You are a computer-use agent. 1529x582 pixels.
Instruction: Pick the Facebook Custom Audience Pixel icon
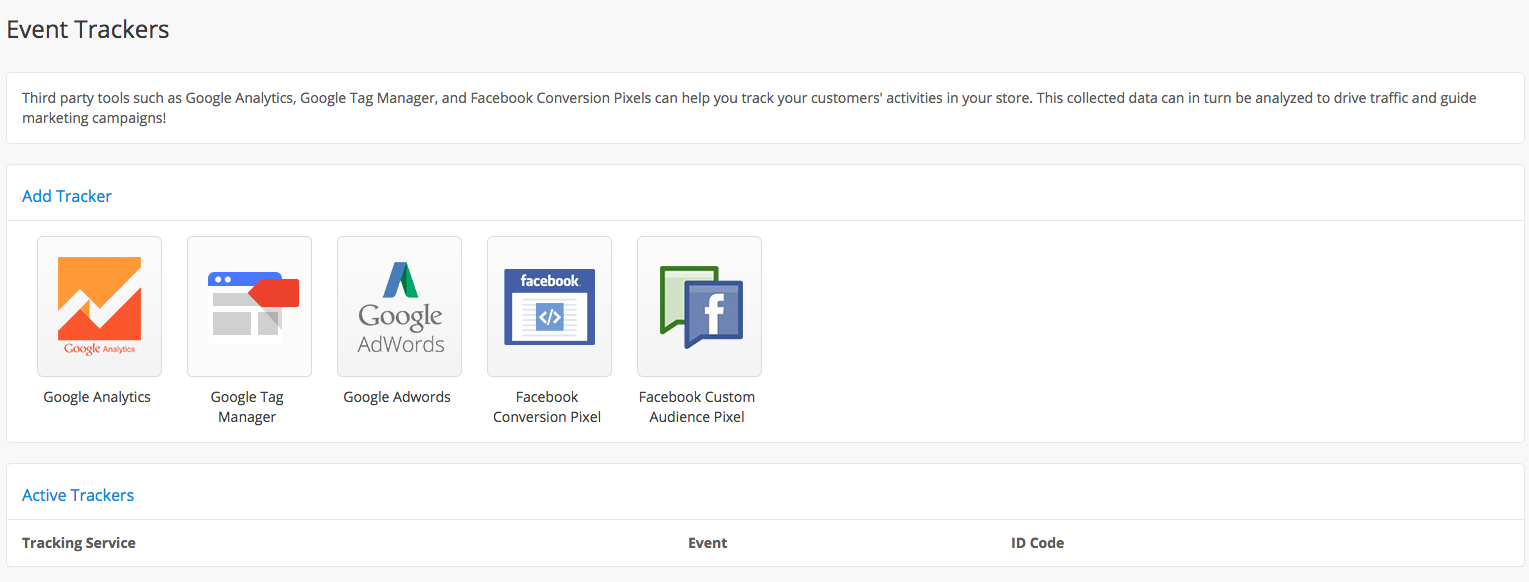699,306
